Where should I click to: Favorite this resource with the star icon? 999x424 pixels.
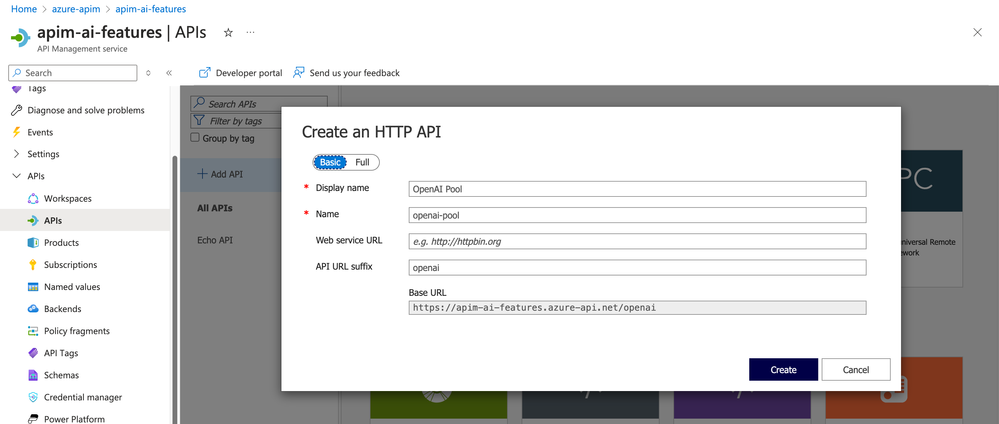click(228, 33)
